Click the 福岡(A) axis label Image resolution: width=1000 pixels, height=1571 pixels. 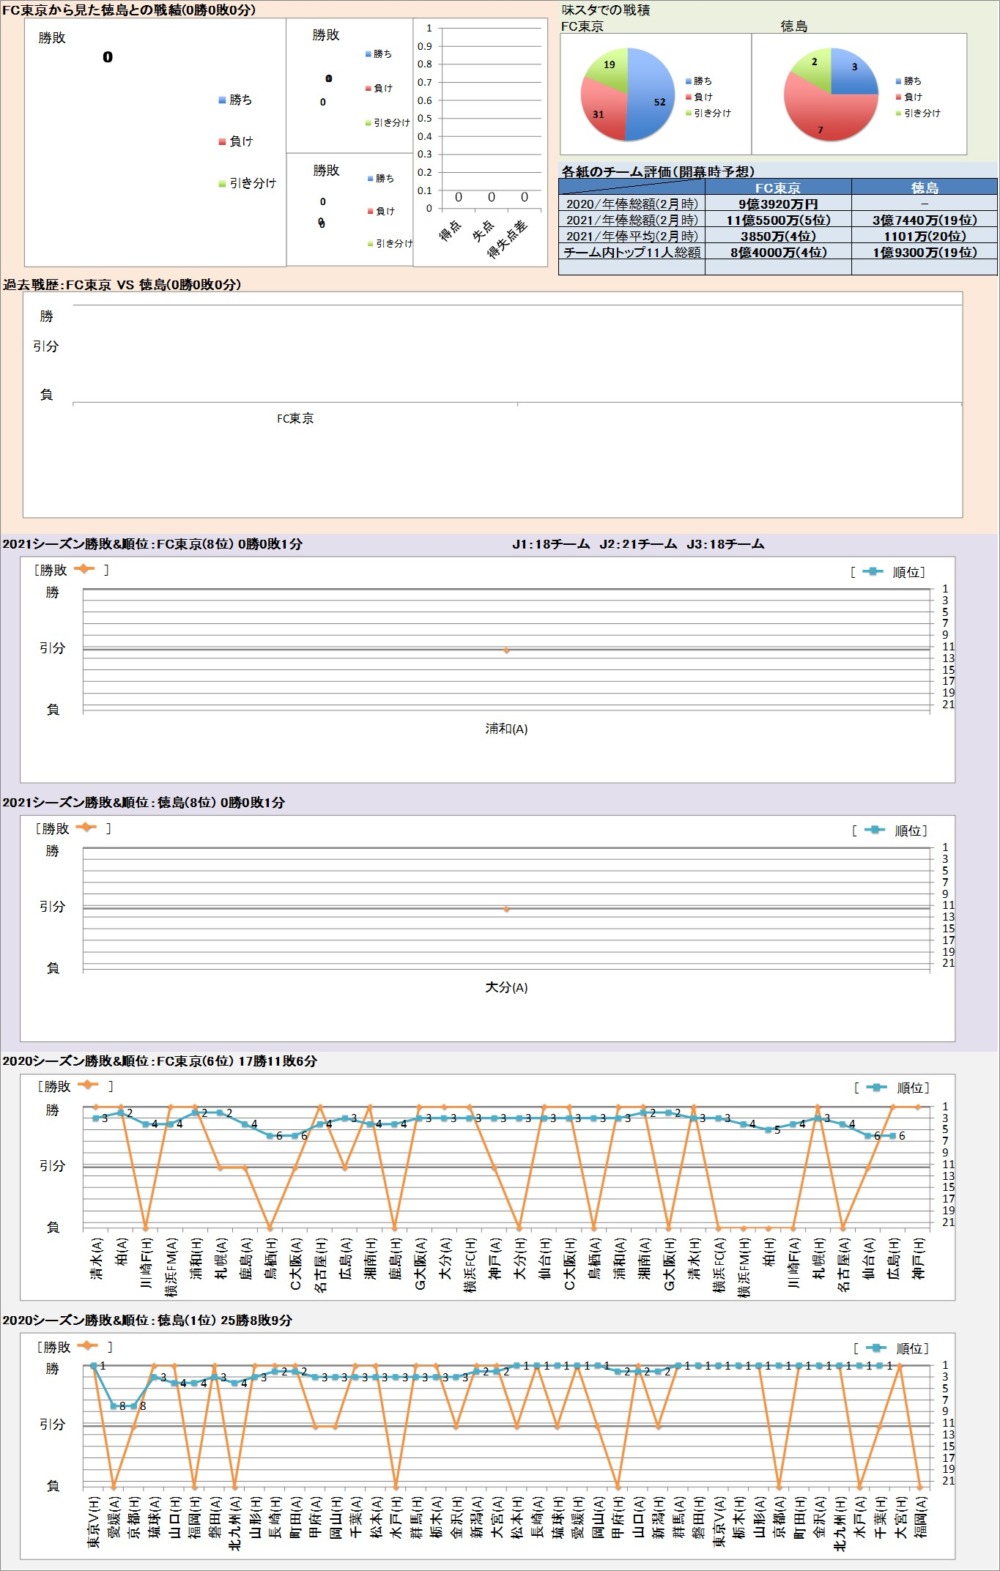(x=920, y=1518)
